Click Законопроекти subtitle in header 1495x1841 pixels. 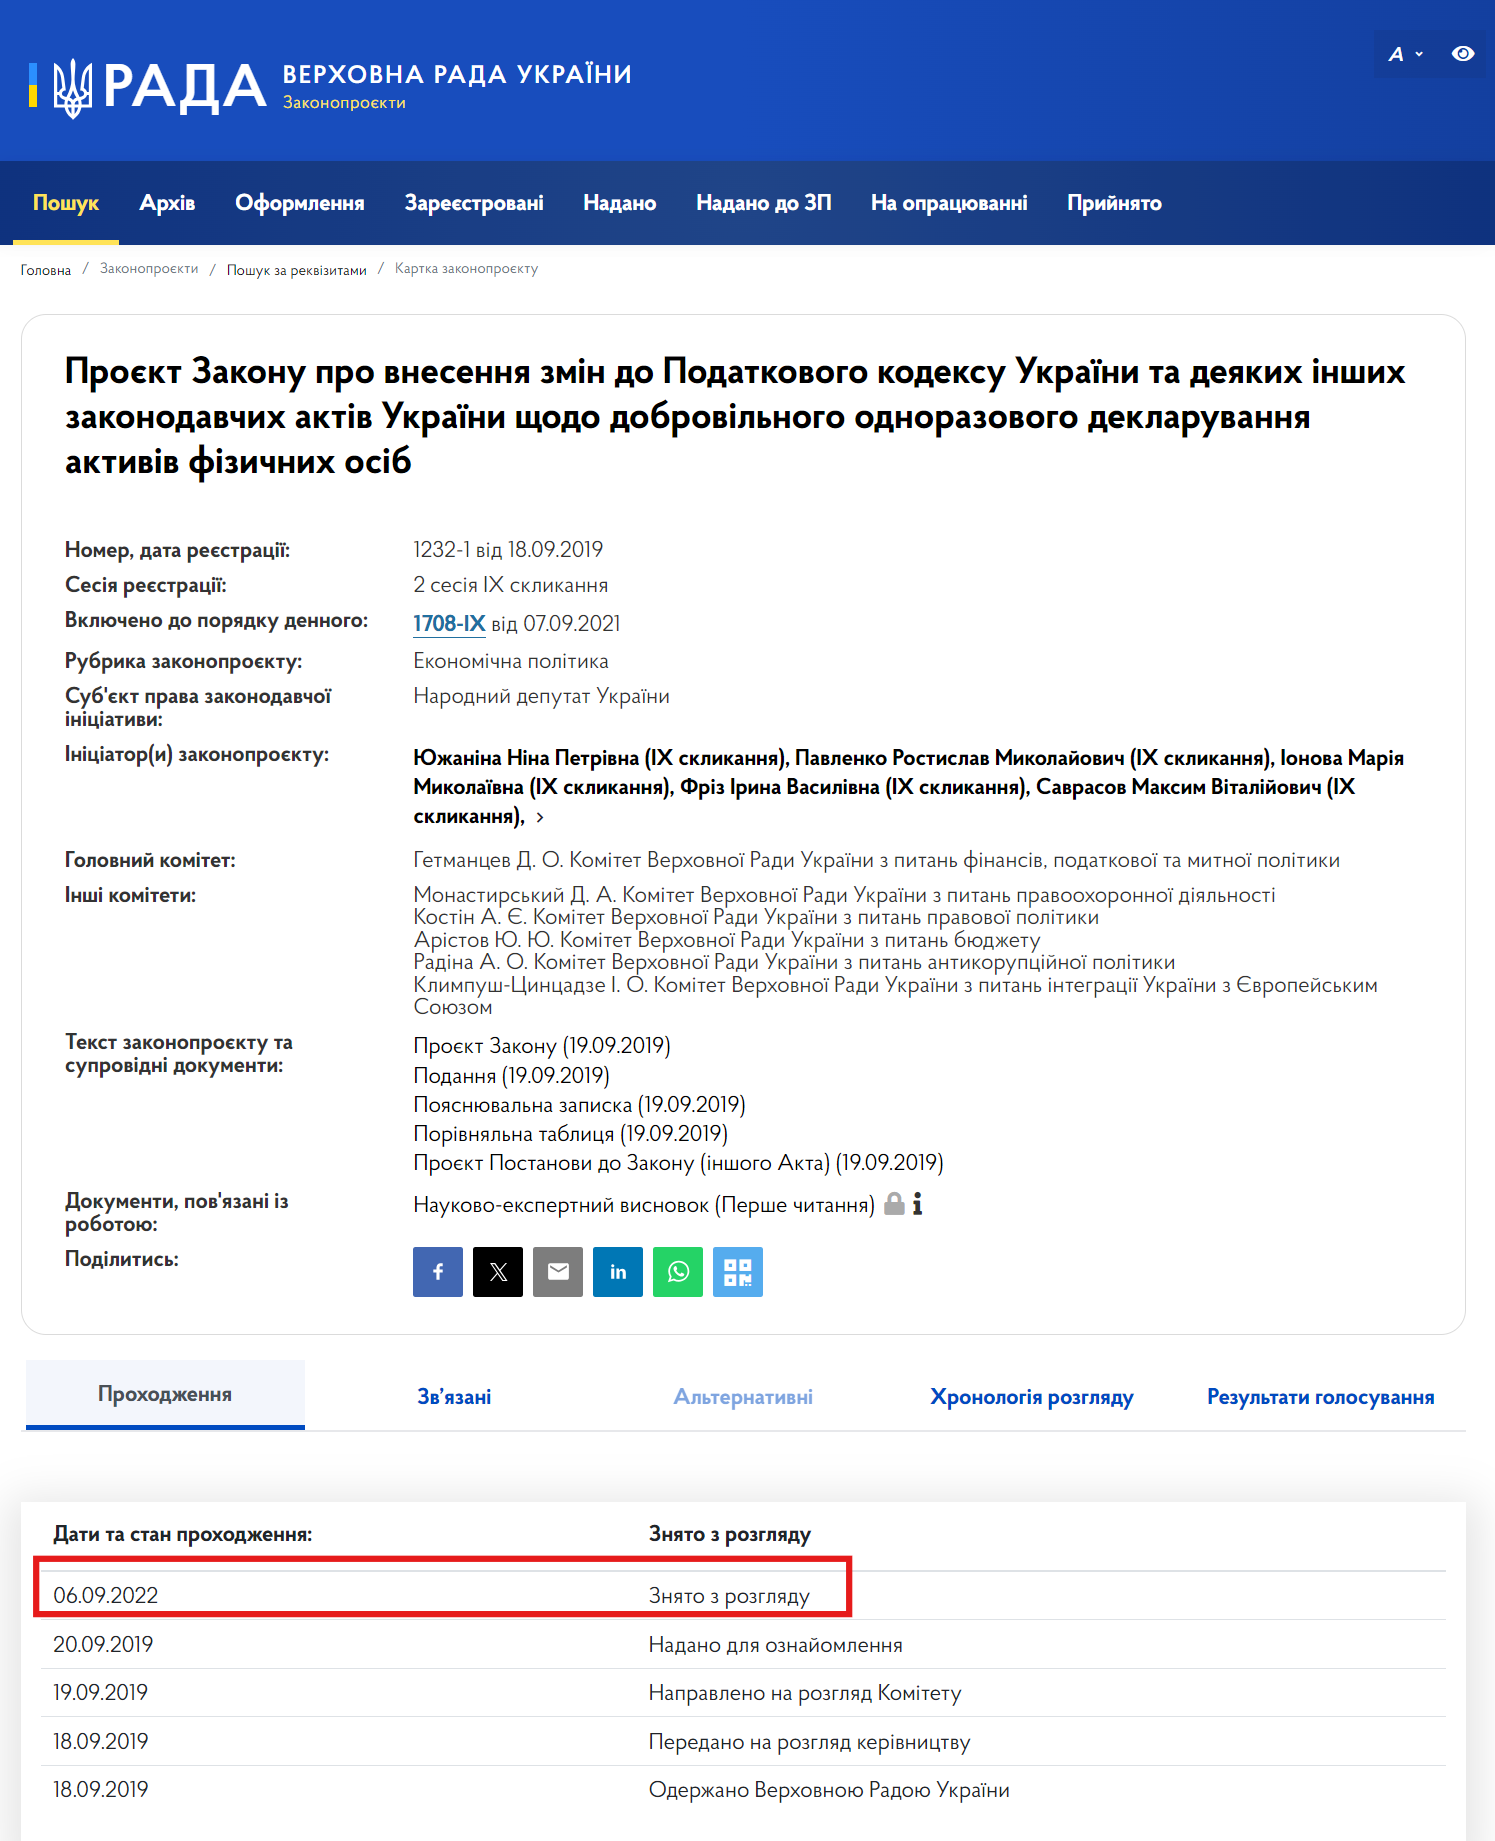[x=344, y=103]
